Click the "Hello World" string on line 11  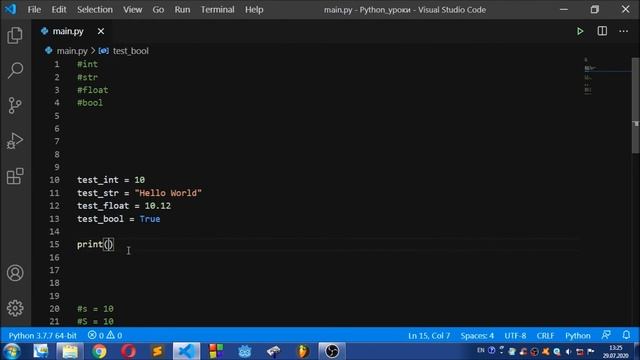click(x=168, y=193)
